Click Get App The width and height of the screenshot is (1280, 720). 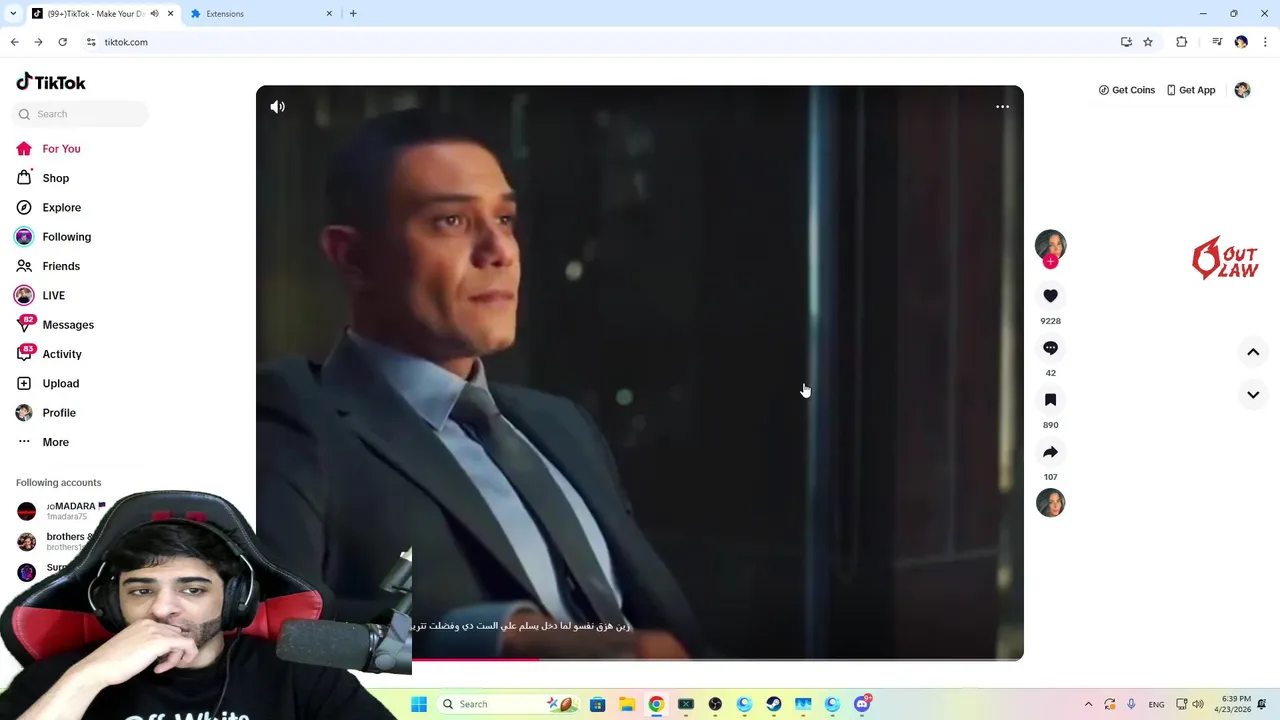click(1190, 90)
